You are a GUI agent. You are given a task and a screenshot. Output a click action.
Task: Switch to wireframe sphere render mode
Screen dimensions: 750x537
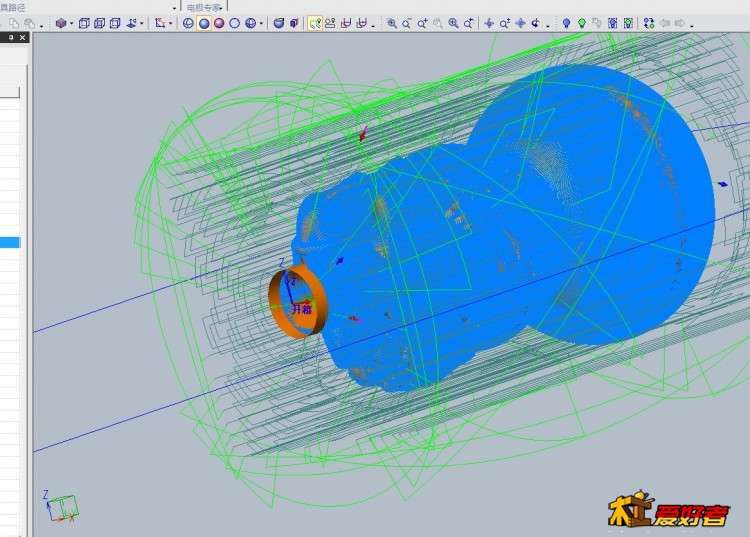[188, 23]
